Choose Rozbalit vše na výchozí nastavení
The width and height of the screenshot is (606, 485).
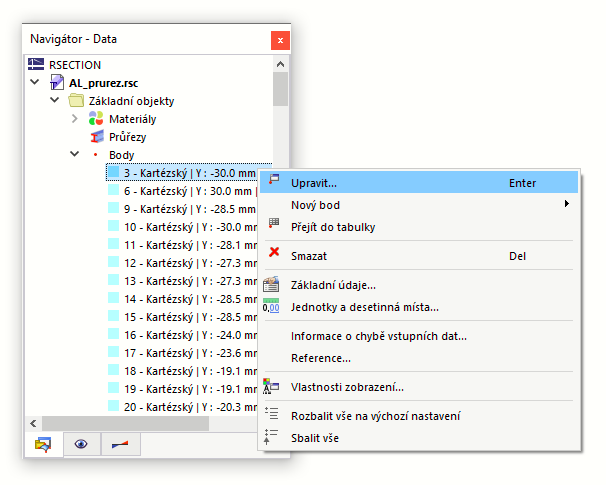click(x=419, y=416)
